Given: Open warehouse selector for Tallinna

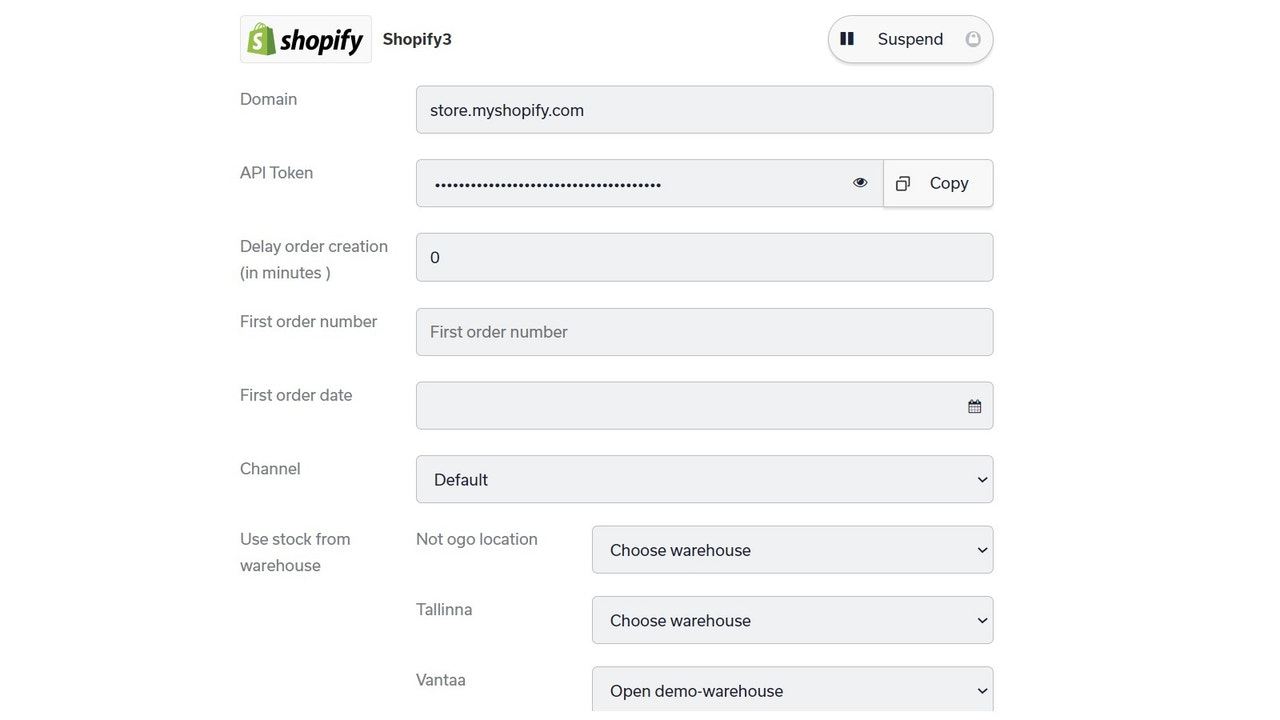Looking at the screenshot, I should tap(792, 620).
